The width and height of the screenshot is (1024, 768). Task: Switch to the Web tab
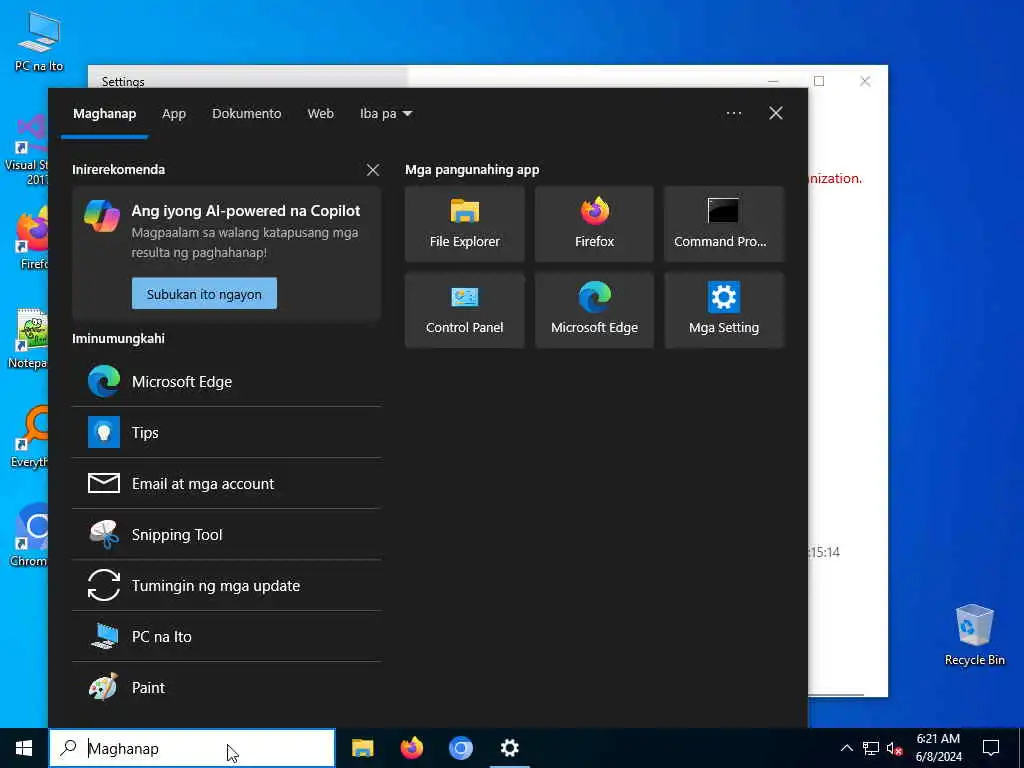321,114
